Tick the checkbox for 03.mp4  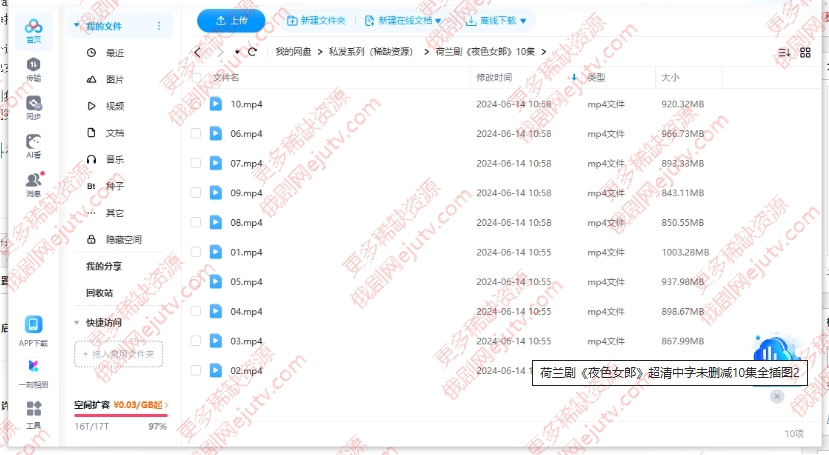(x=196, y=340)
